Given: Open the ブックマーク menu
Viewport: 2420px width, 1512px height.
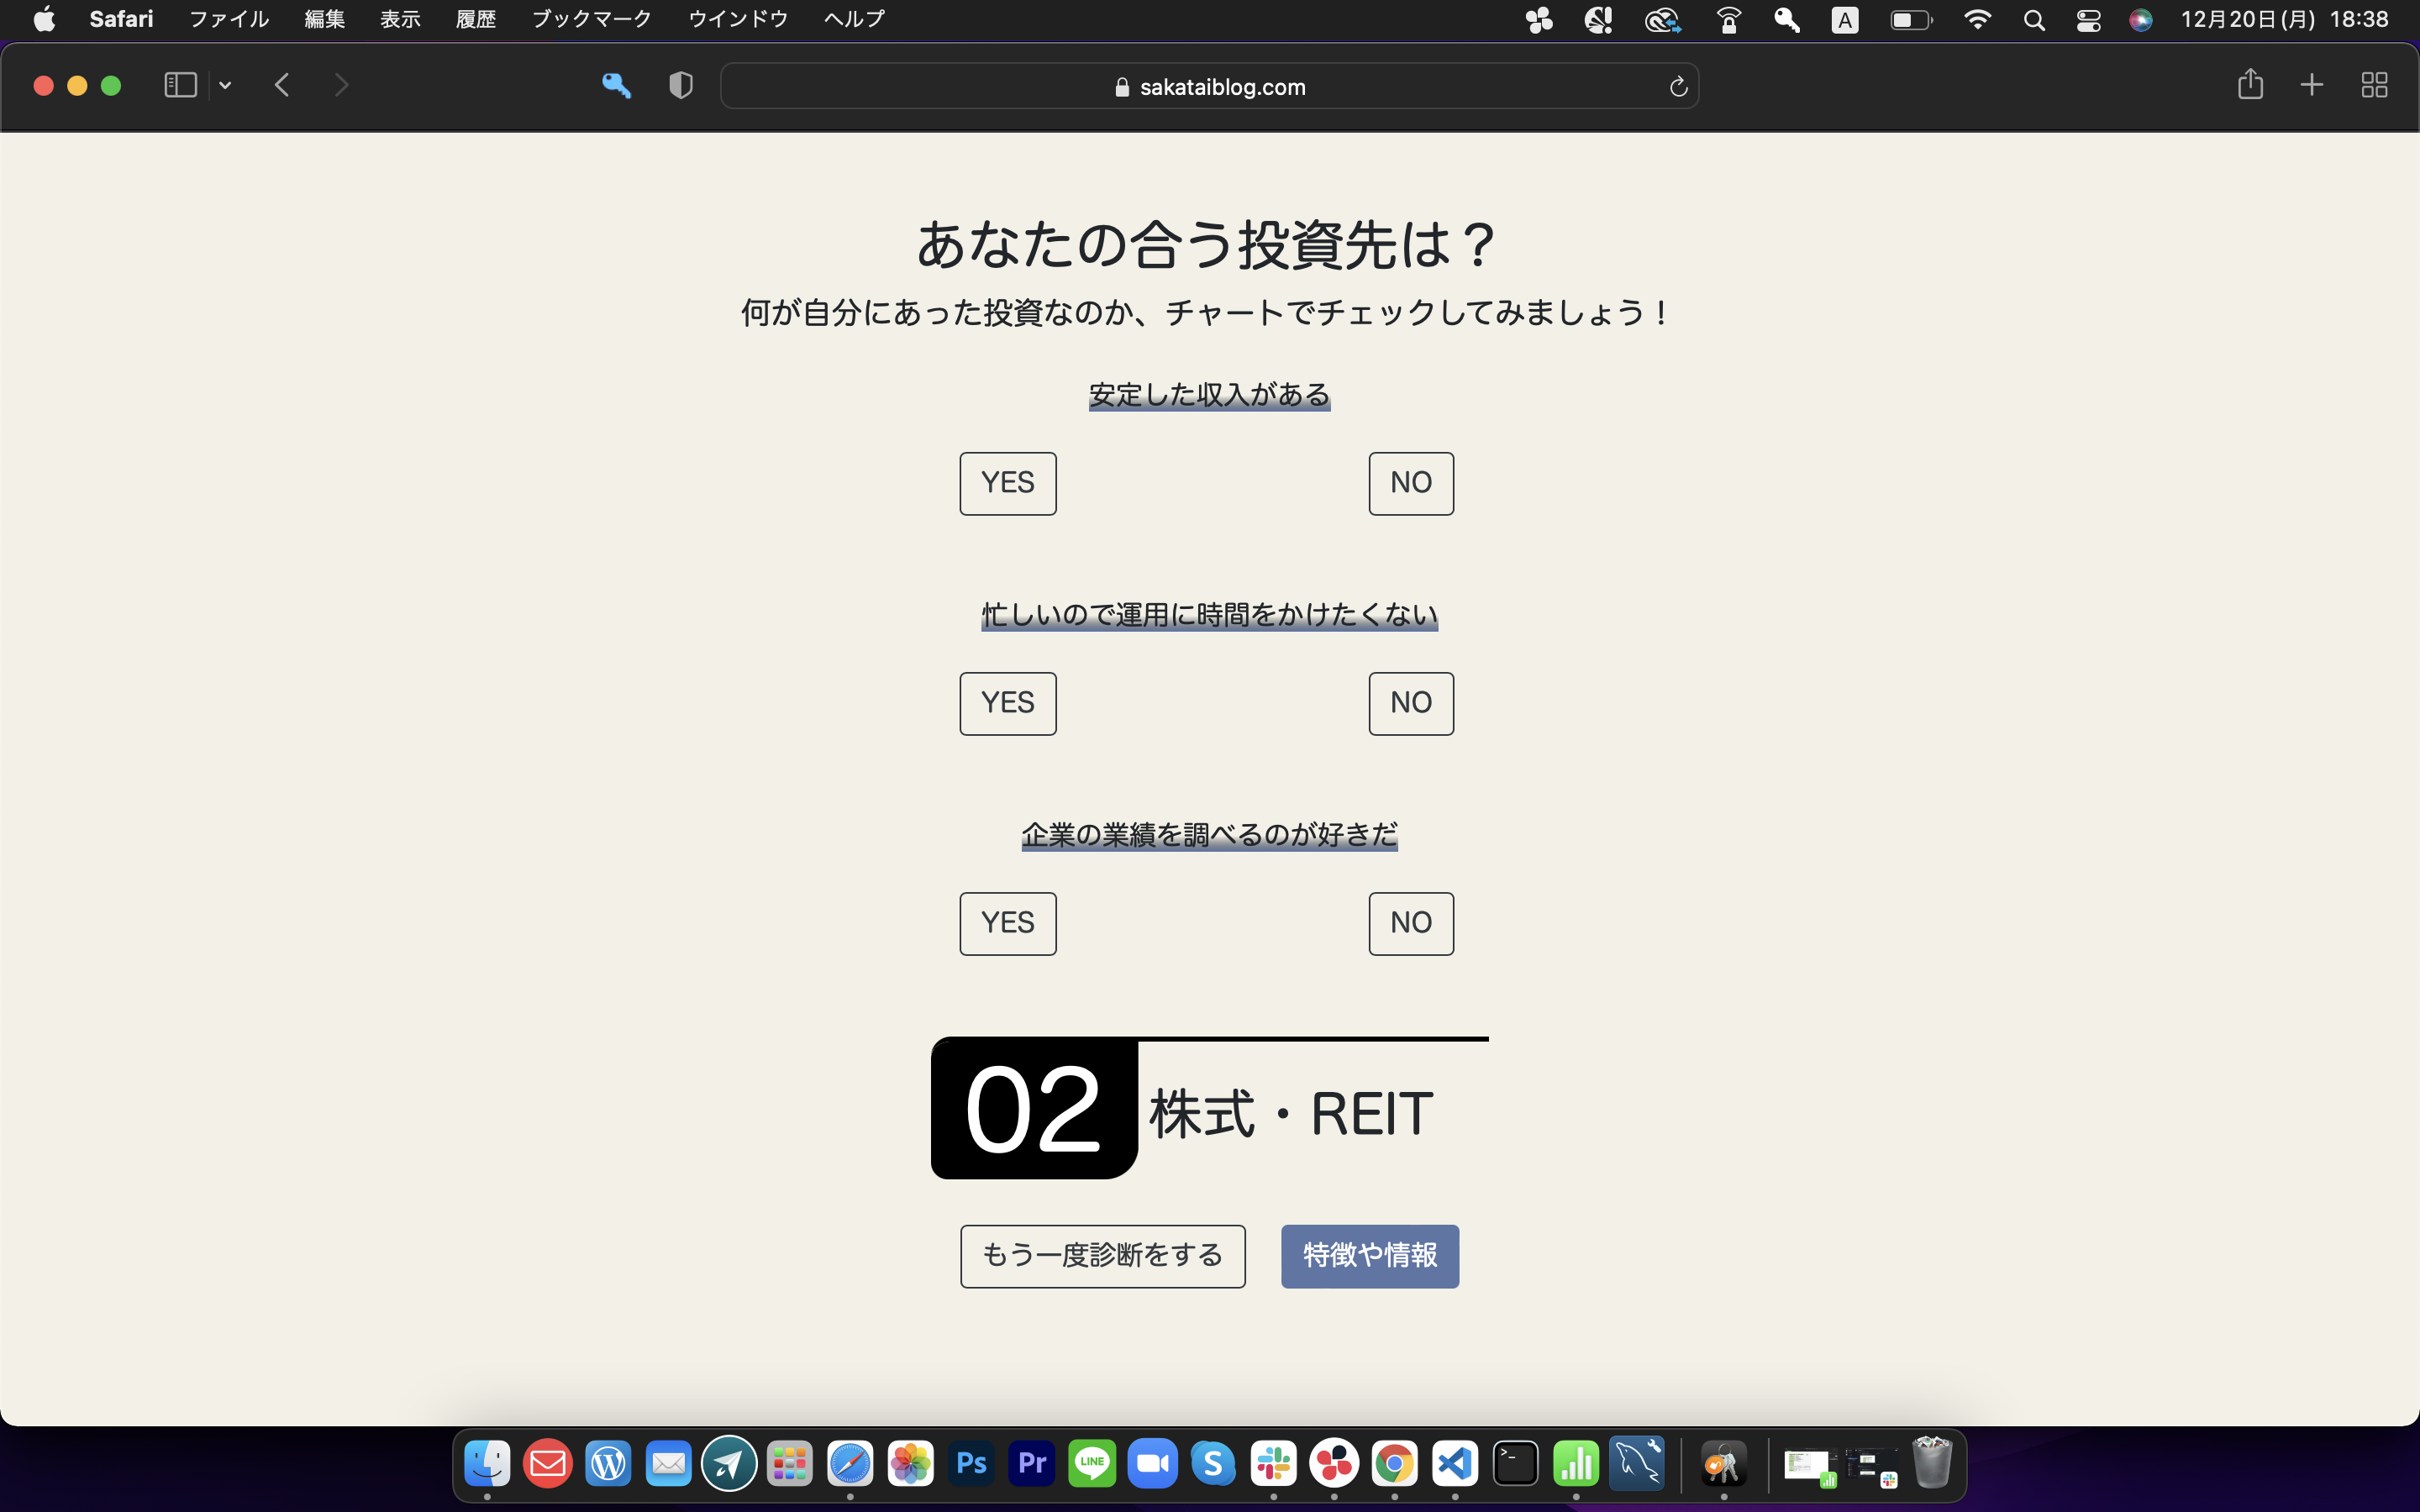Looking at the screenshot, I should pyautogui.click(x=591, y=18).
